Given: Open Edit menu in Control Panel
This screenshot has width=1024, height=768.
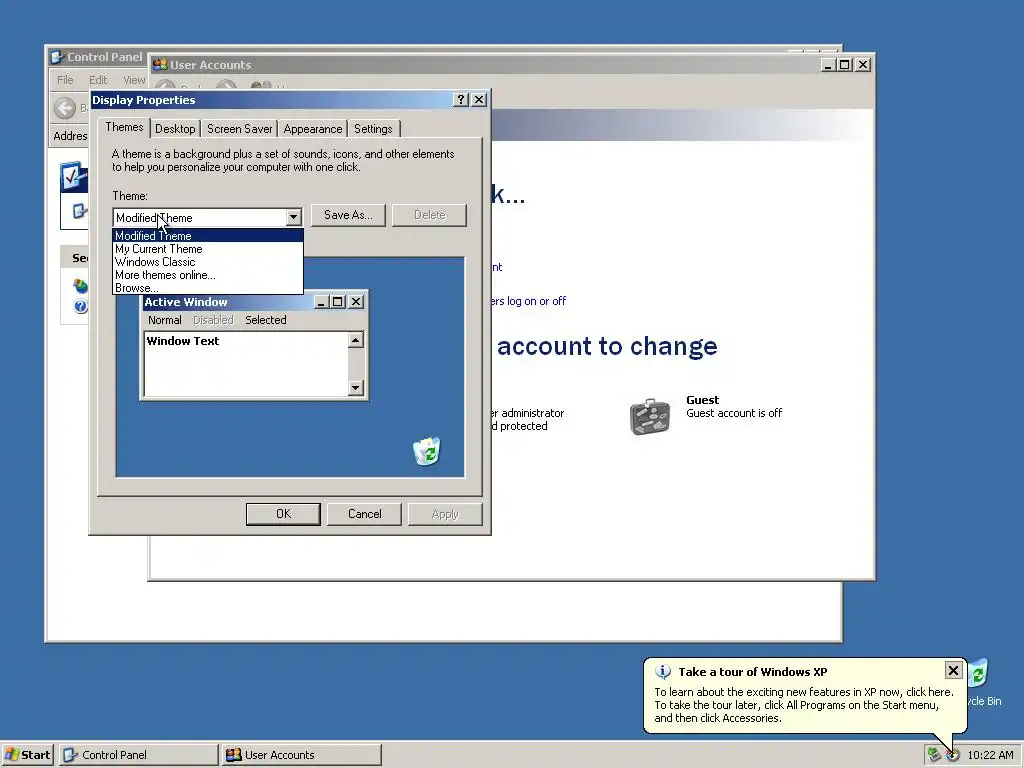Looking at the screenshot, I should click(98, 80).
